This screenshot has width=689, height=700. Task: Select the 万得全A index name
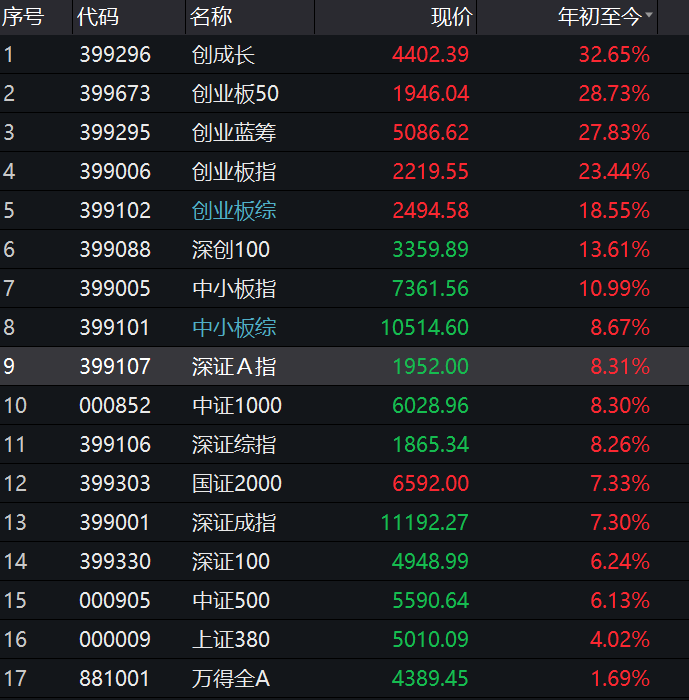[231, 679]
